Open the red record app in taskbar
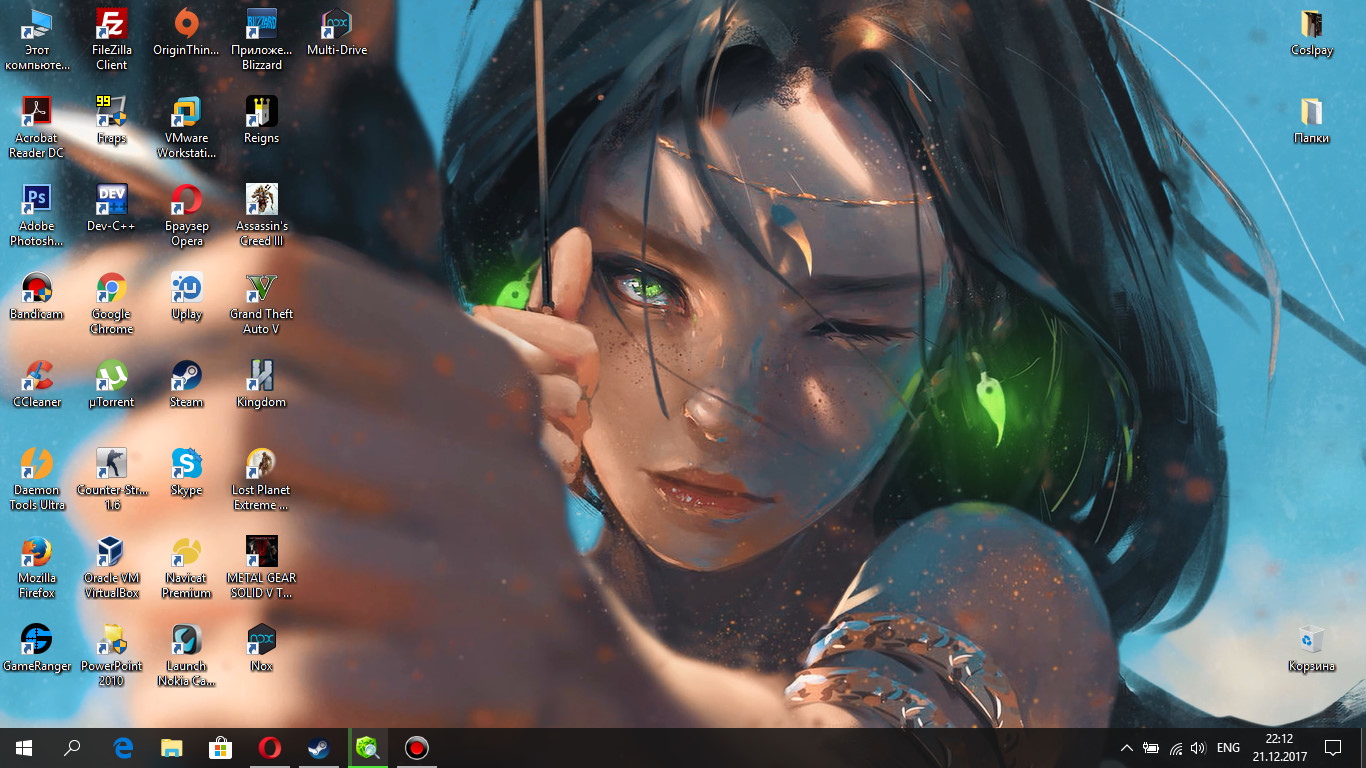The height and width of the screenshot is (768, 1366). (x=417, y=748)
